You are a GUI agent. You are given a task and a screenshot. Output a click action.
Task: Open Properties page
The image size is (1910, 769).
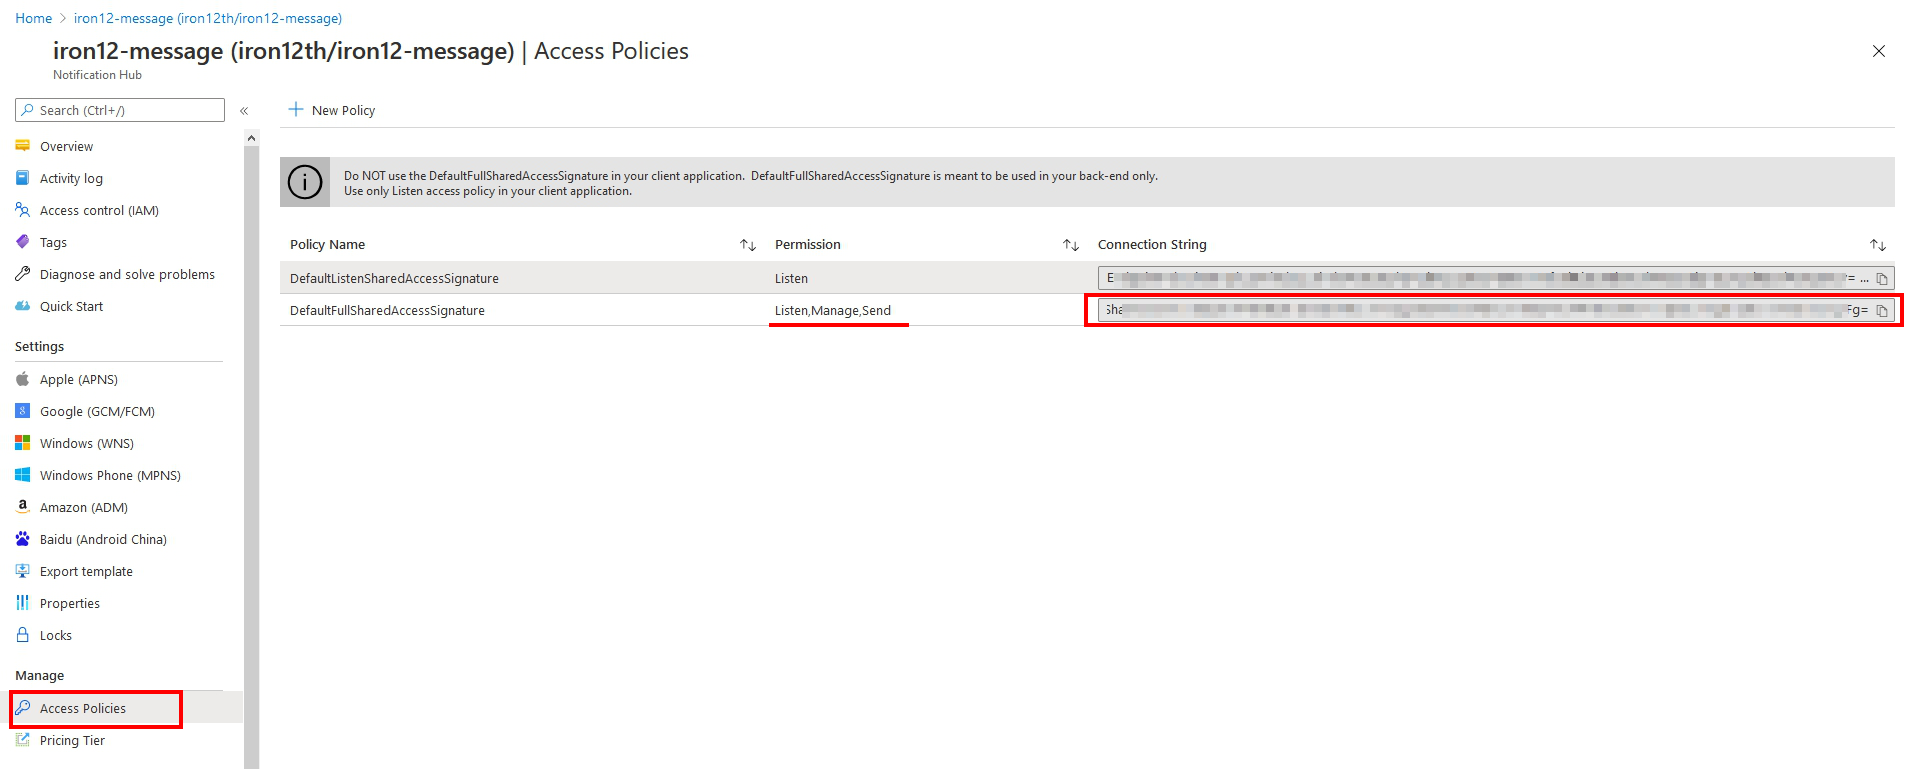70,603
